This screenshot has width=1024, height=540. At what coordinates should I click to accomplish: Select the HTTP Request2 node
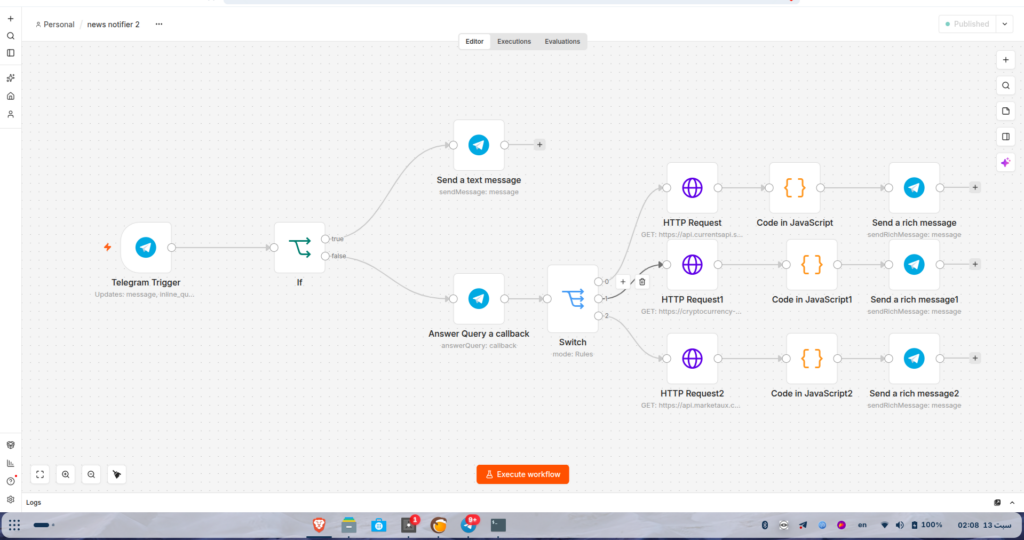point(692,358)
